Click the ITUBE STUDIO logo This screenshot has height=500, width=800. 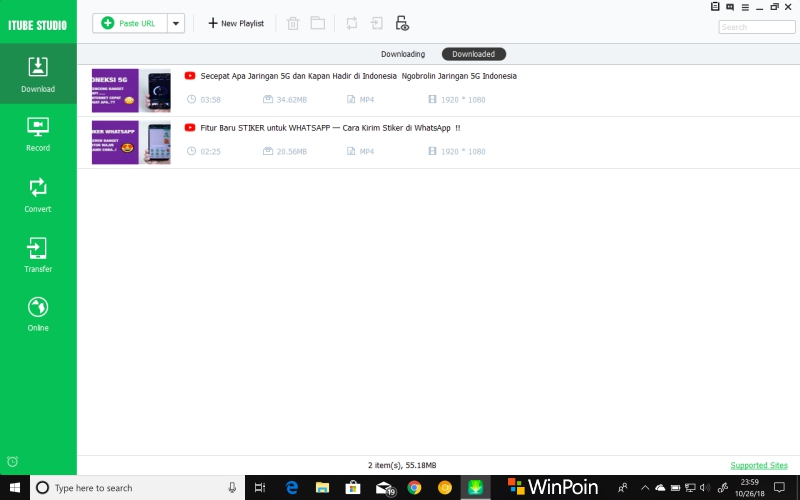[x=37, y=25]
